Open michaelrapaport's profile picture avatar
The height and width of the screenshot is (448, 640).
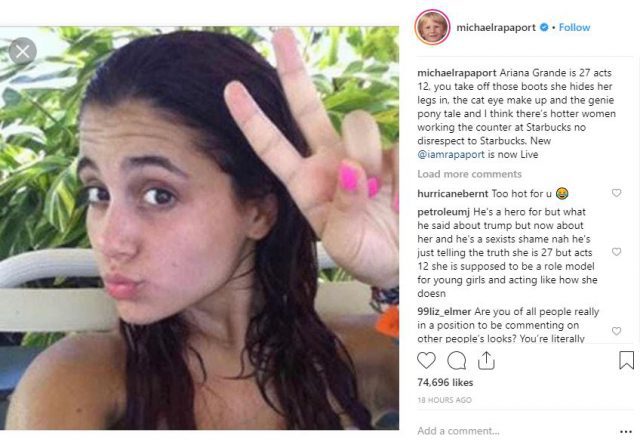pos(432,27)
